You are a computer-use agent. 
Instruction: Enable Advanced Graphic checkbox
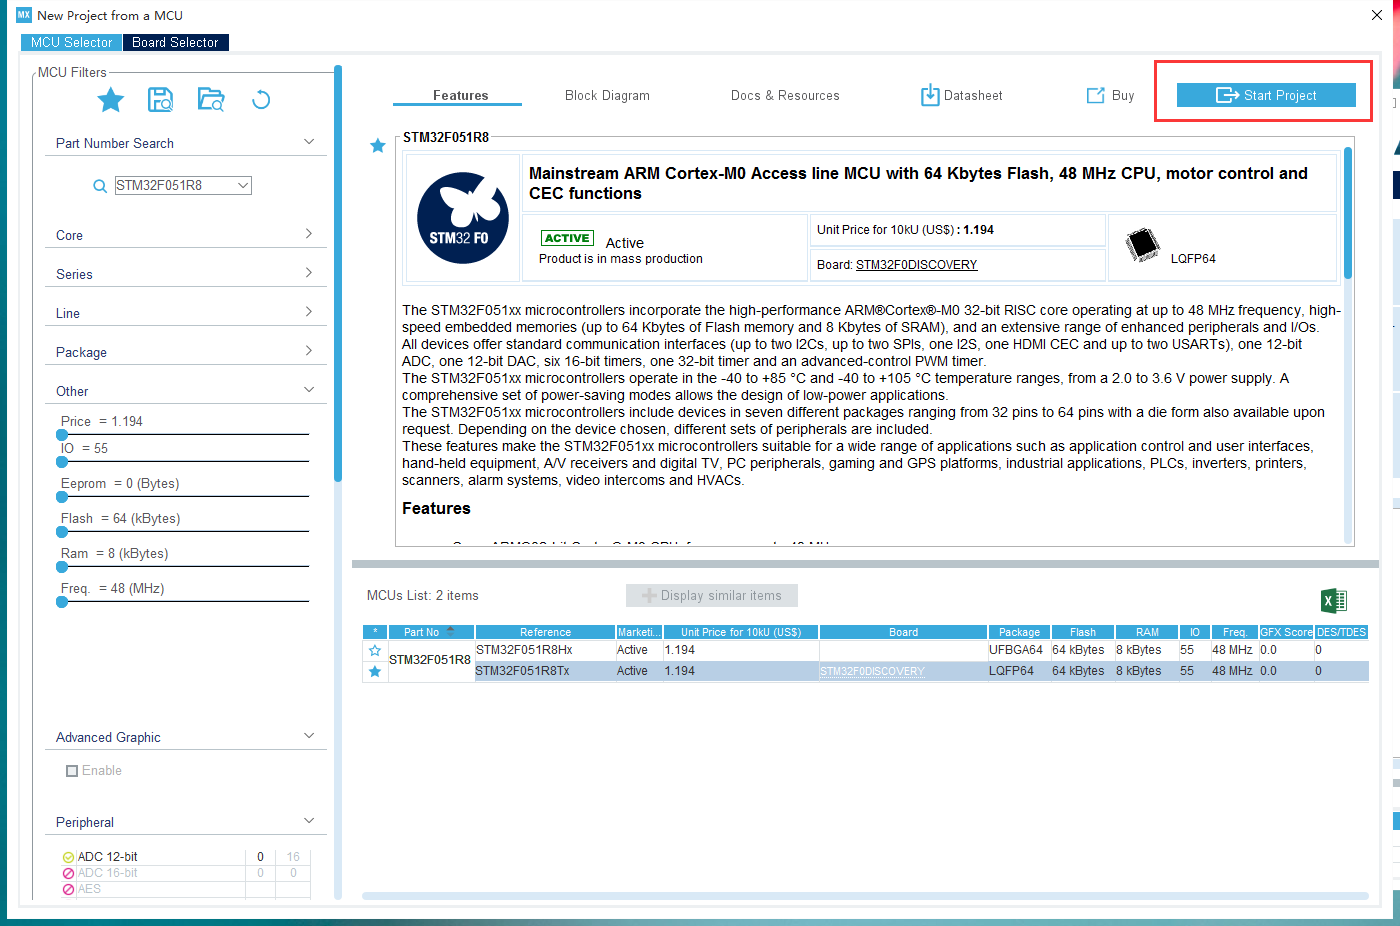pyautogui.click(x=72, y=771)
